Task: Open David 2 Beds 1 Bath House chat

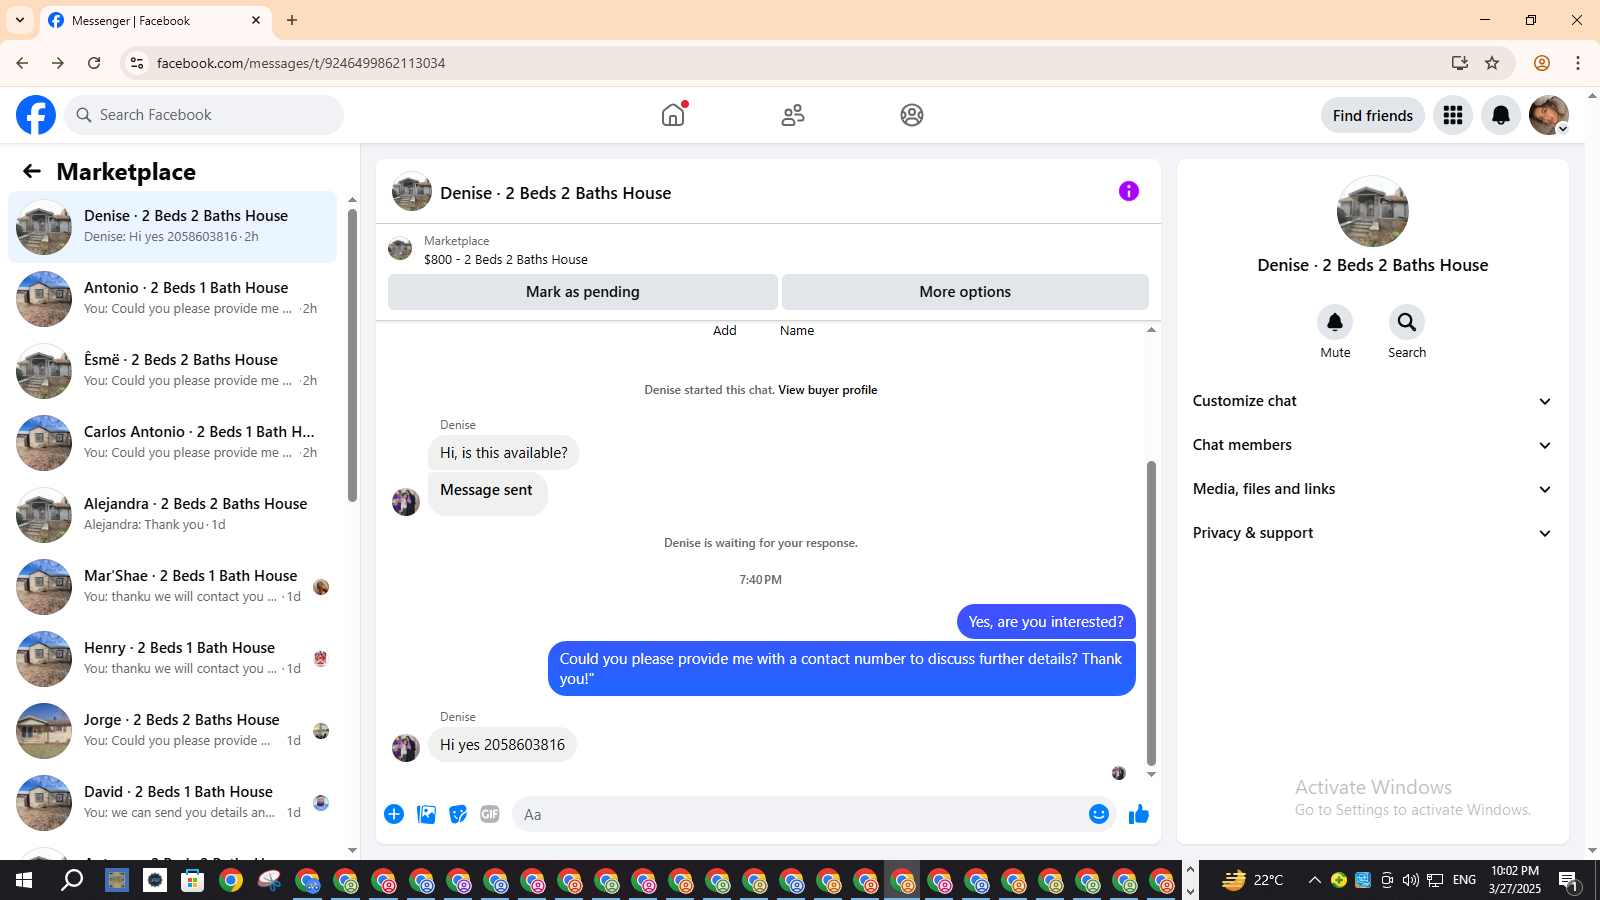Action: click(x=172, y=803)
